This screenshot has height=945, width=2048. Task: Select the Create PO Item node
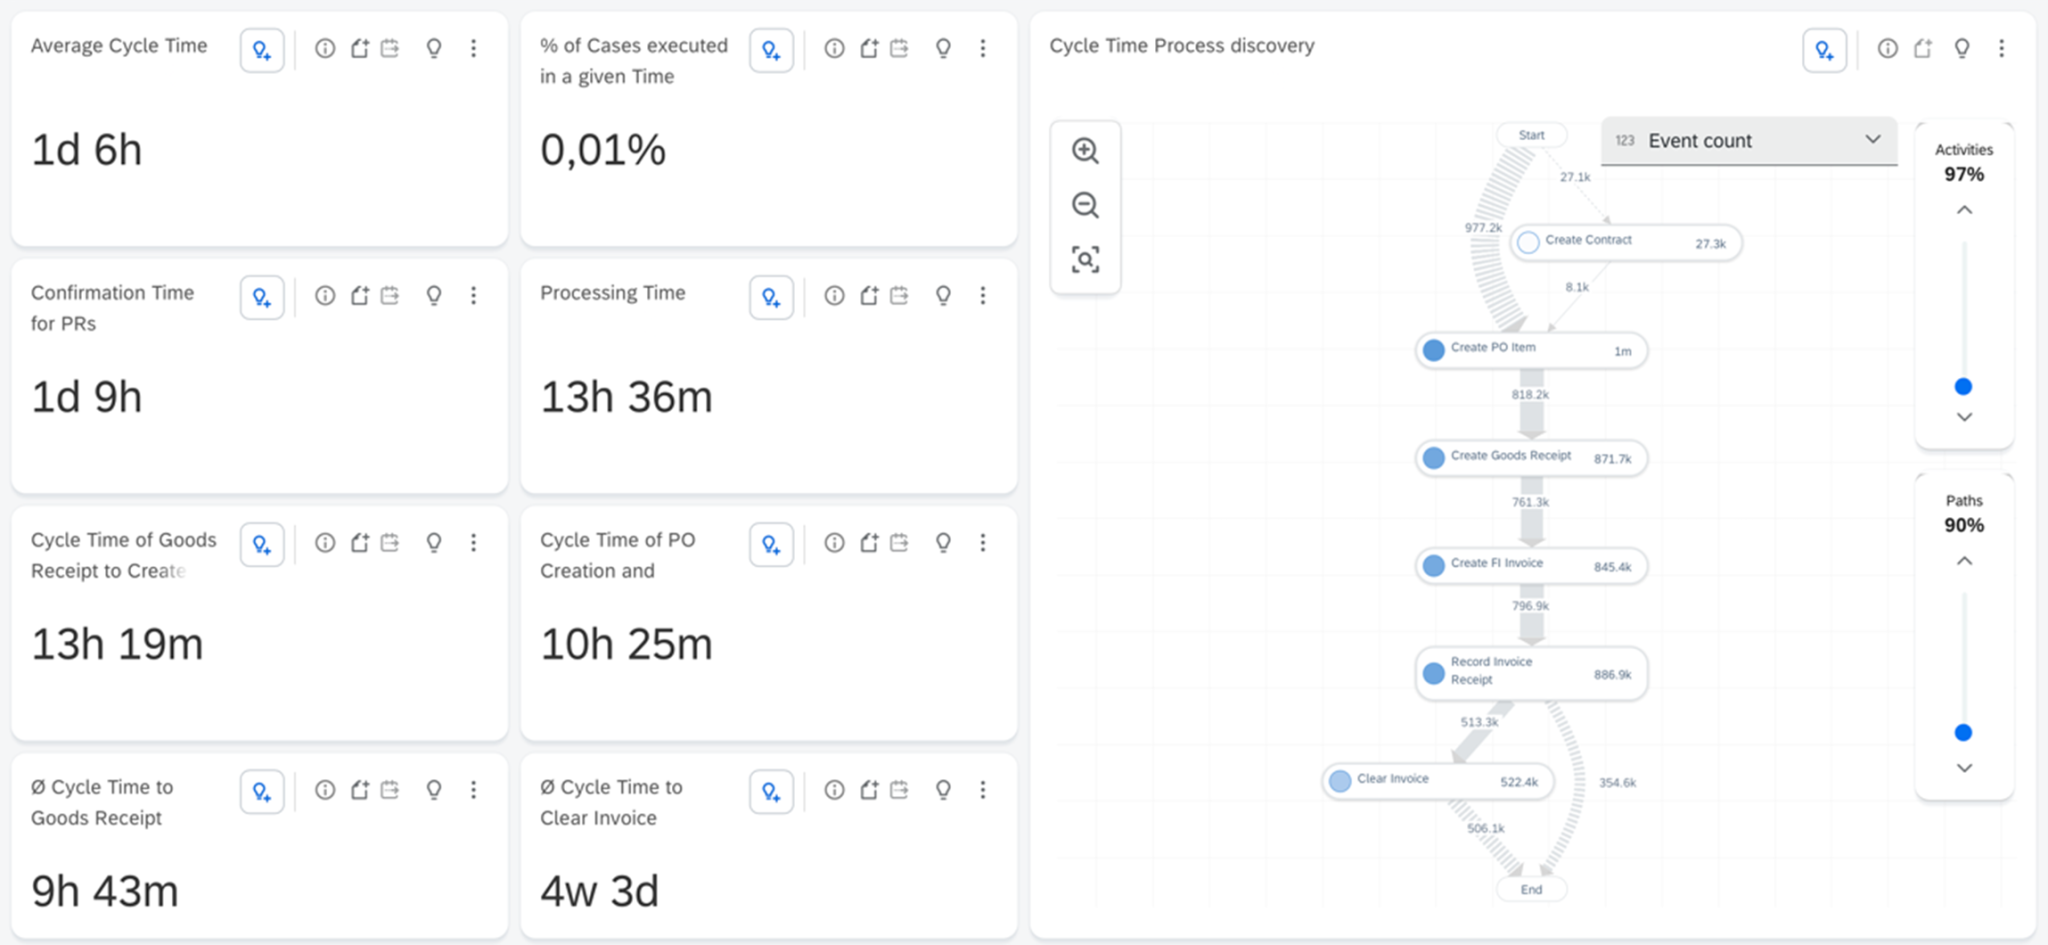pos(1531,350)
